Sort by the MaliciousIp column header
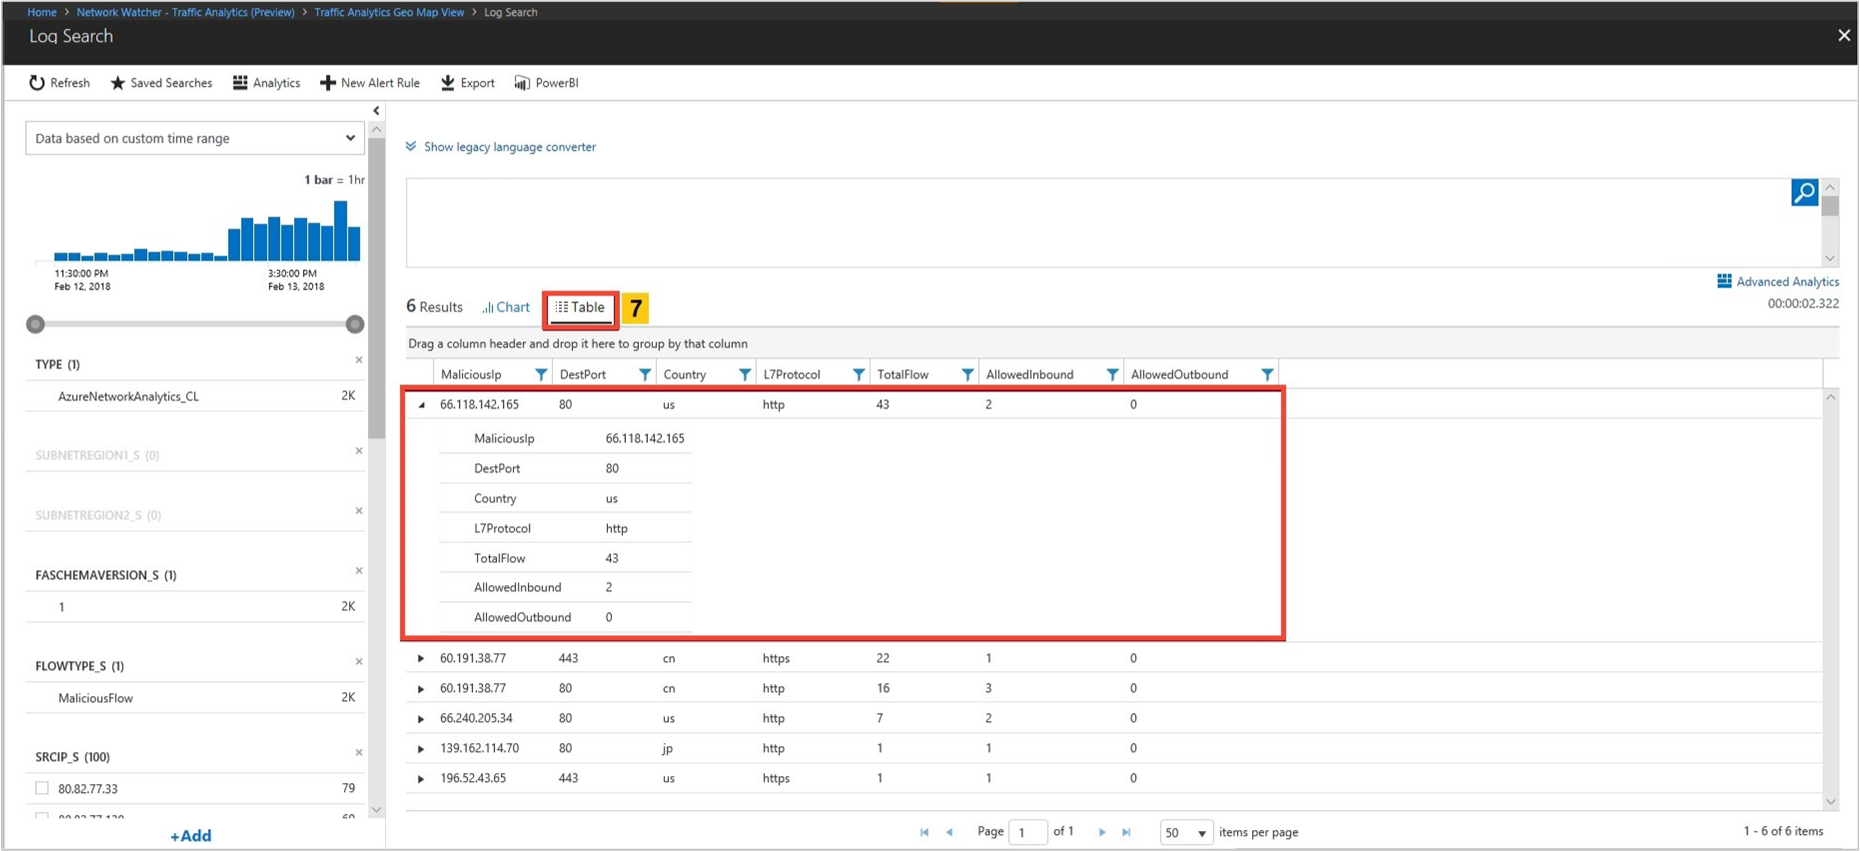Image resolution: width=1860 pixels, height=851 pixels. click(x=471, y=375)
